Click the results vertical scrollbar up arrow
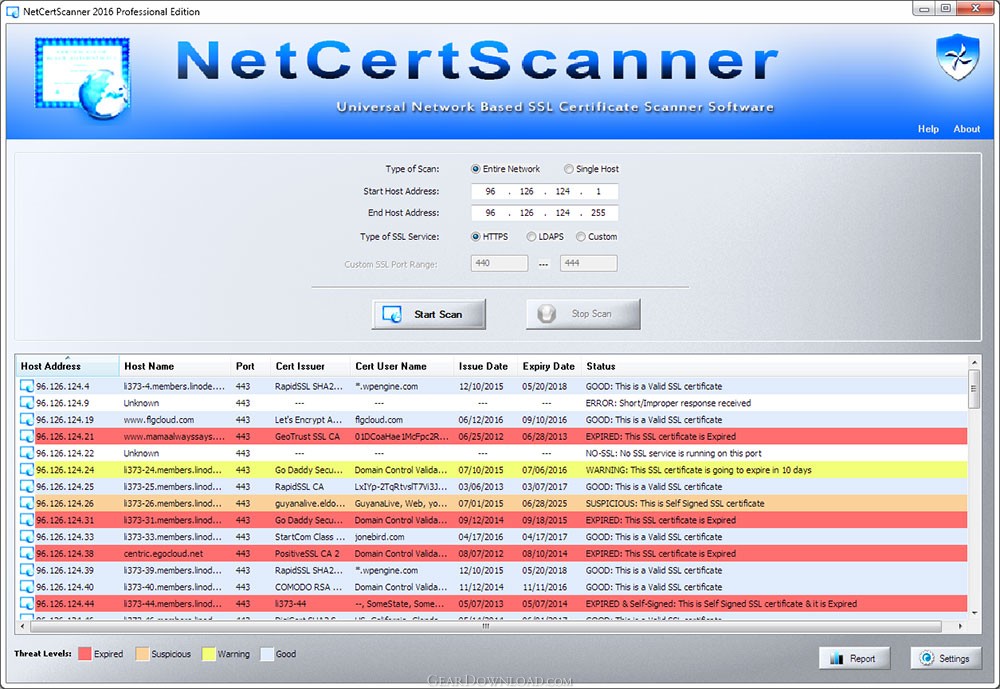Screen dimensions: 1000x689 [x=974, y=362]
